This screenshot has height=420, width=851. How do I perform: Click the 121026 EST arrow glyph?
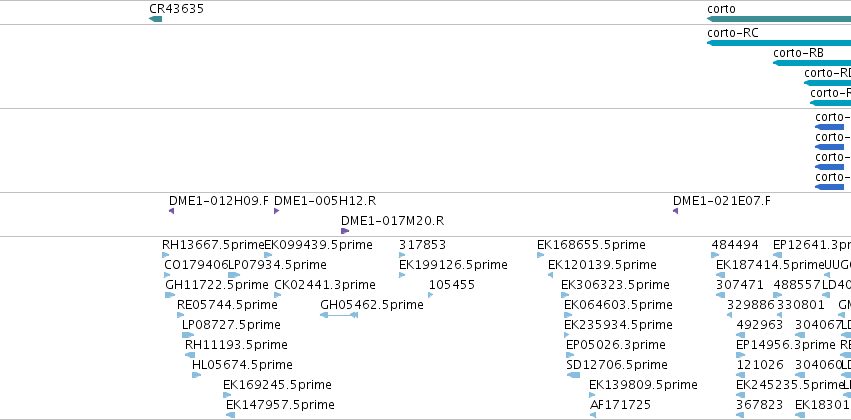[740, 376]
